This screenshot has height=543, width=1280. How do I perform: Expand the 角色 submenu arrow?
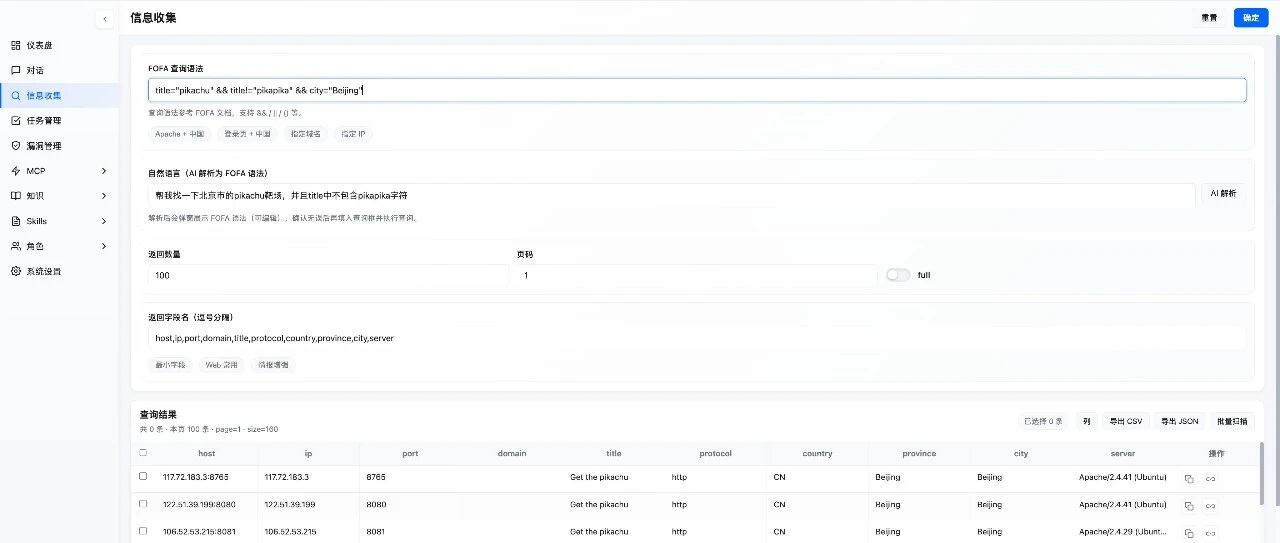tap(104, 246)
